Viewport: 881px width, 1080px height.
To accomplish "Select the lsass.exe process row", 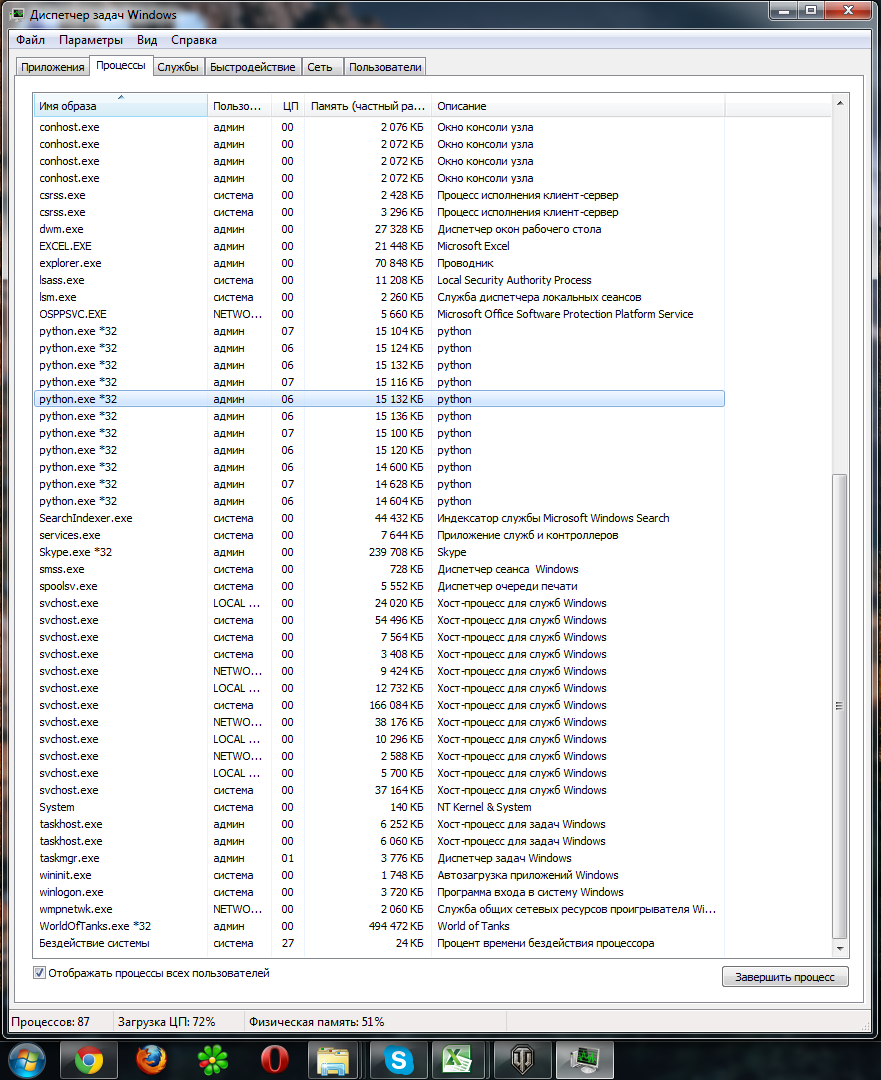I will pos(379,280).
